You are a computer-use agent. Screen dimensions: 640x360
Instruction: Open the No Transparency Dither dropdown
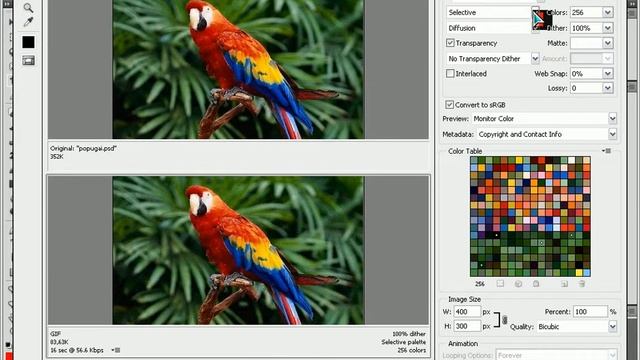[493, 58]
